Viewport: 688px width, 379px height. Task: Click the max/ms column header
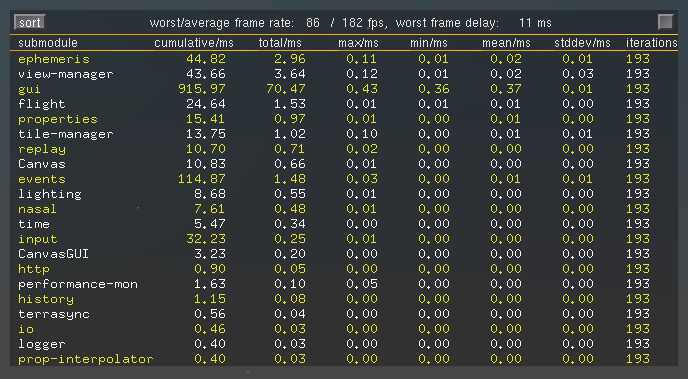click(358, 43)
